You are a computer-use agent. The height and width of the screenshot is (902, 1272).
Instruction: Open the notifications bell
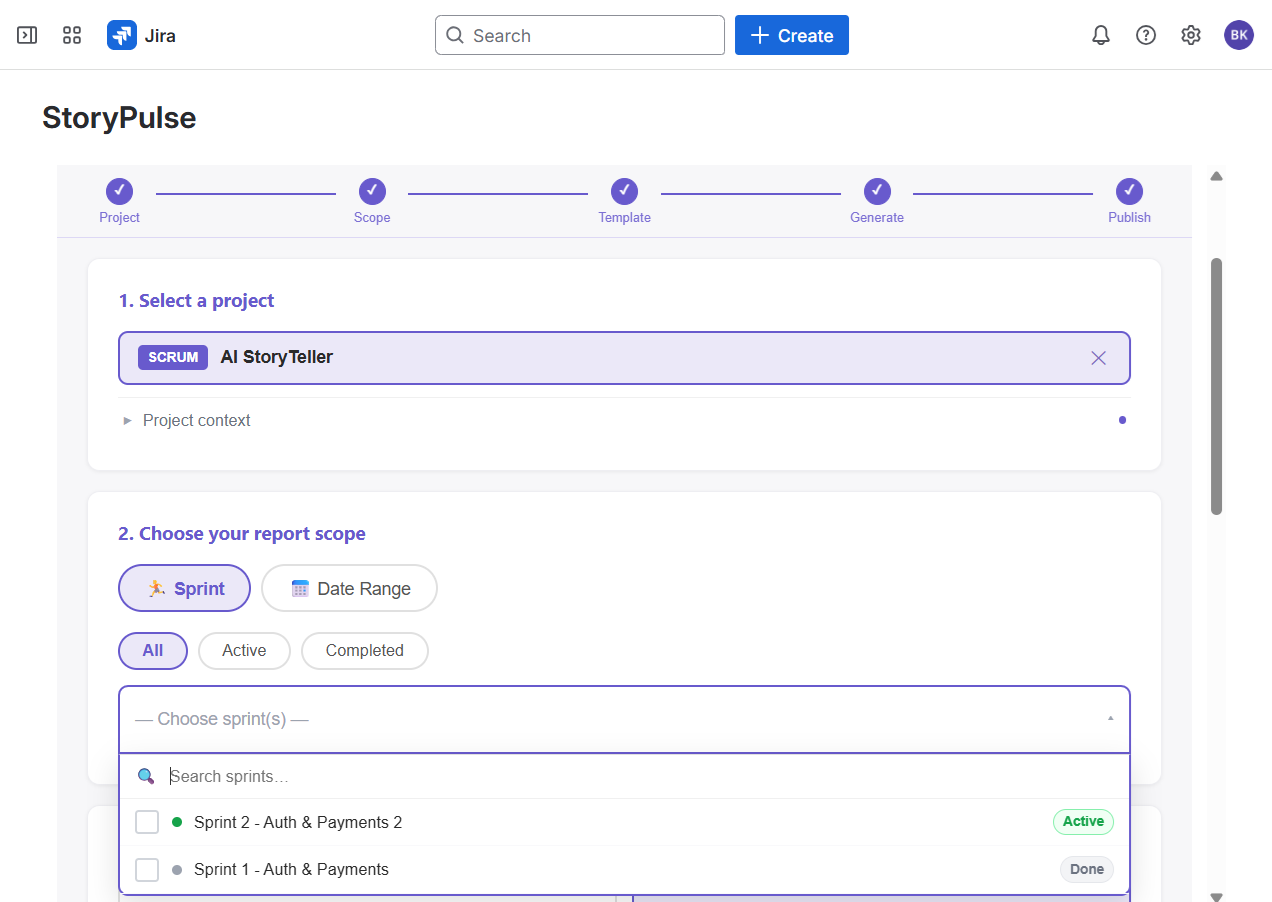coord(1101,35)
